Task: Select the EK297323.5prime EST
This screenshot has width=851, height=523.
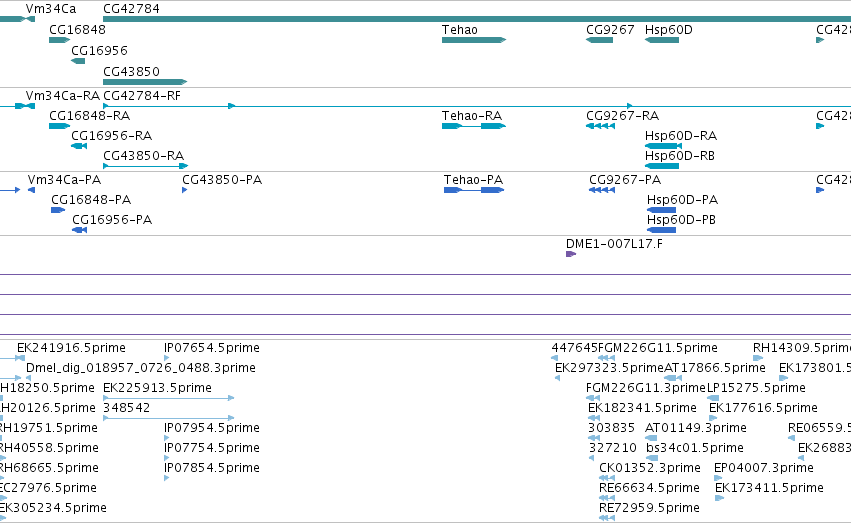Action: (557, 378)
